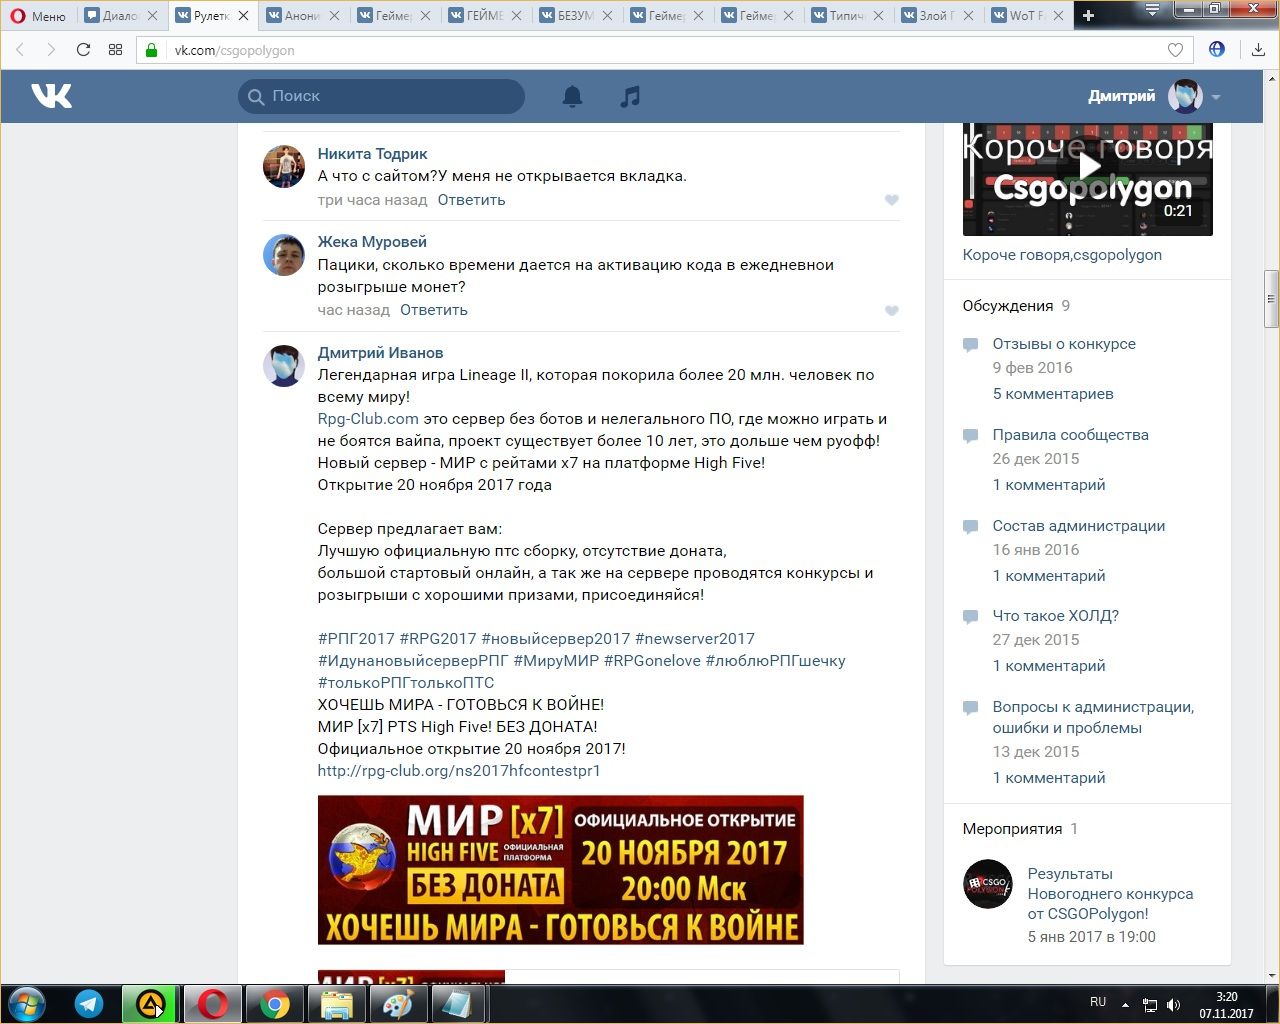
Task: Open Opera speed dial grid icon
Action: [x=115, y=50]
